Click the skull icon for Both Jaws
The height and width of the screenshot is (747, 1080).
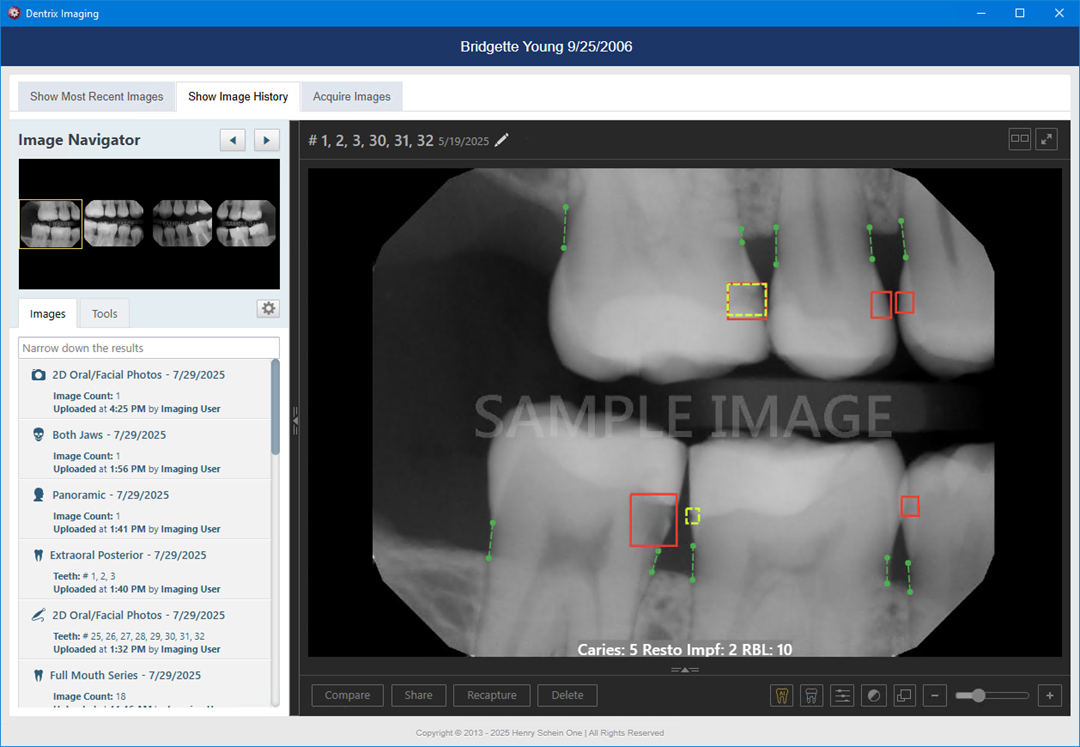coord(39,434)
